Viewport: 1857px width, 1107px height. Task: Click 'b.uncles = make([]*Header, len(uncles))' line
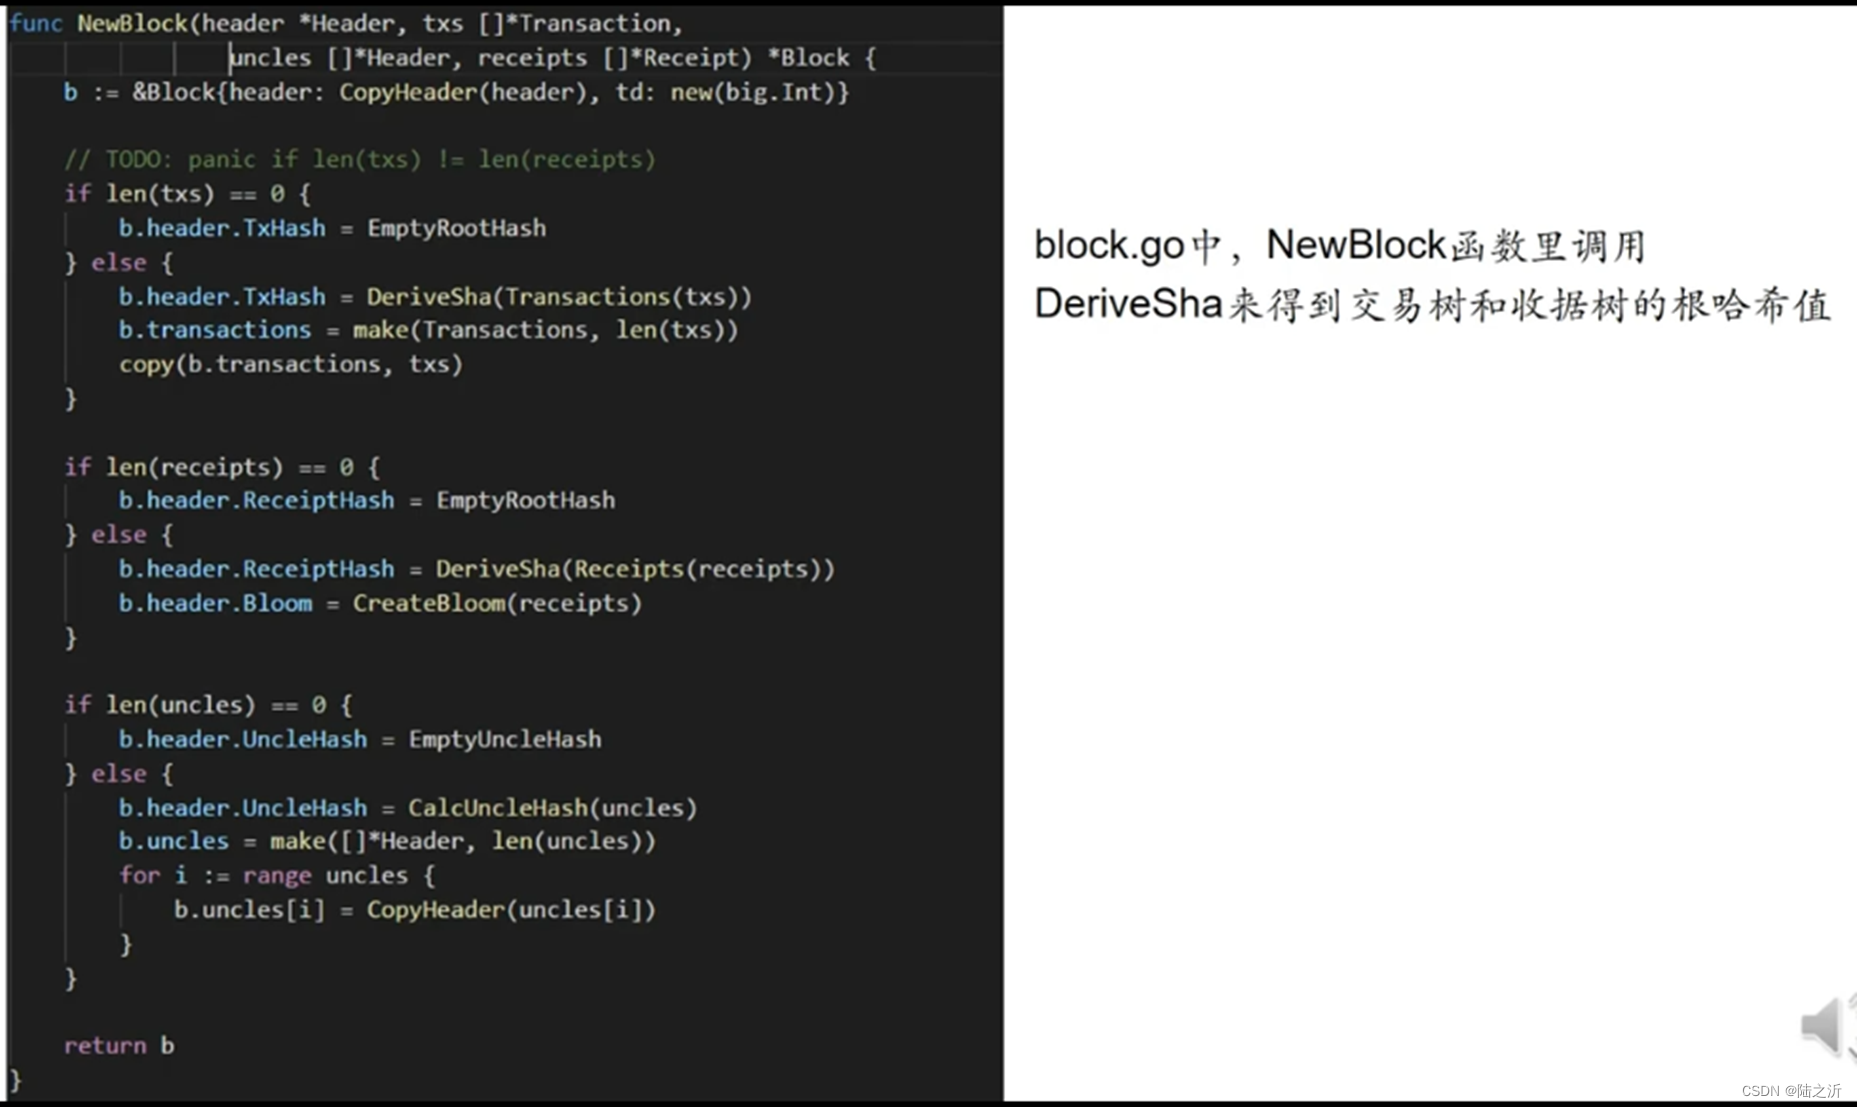388,841
